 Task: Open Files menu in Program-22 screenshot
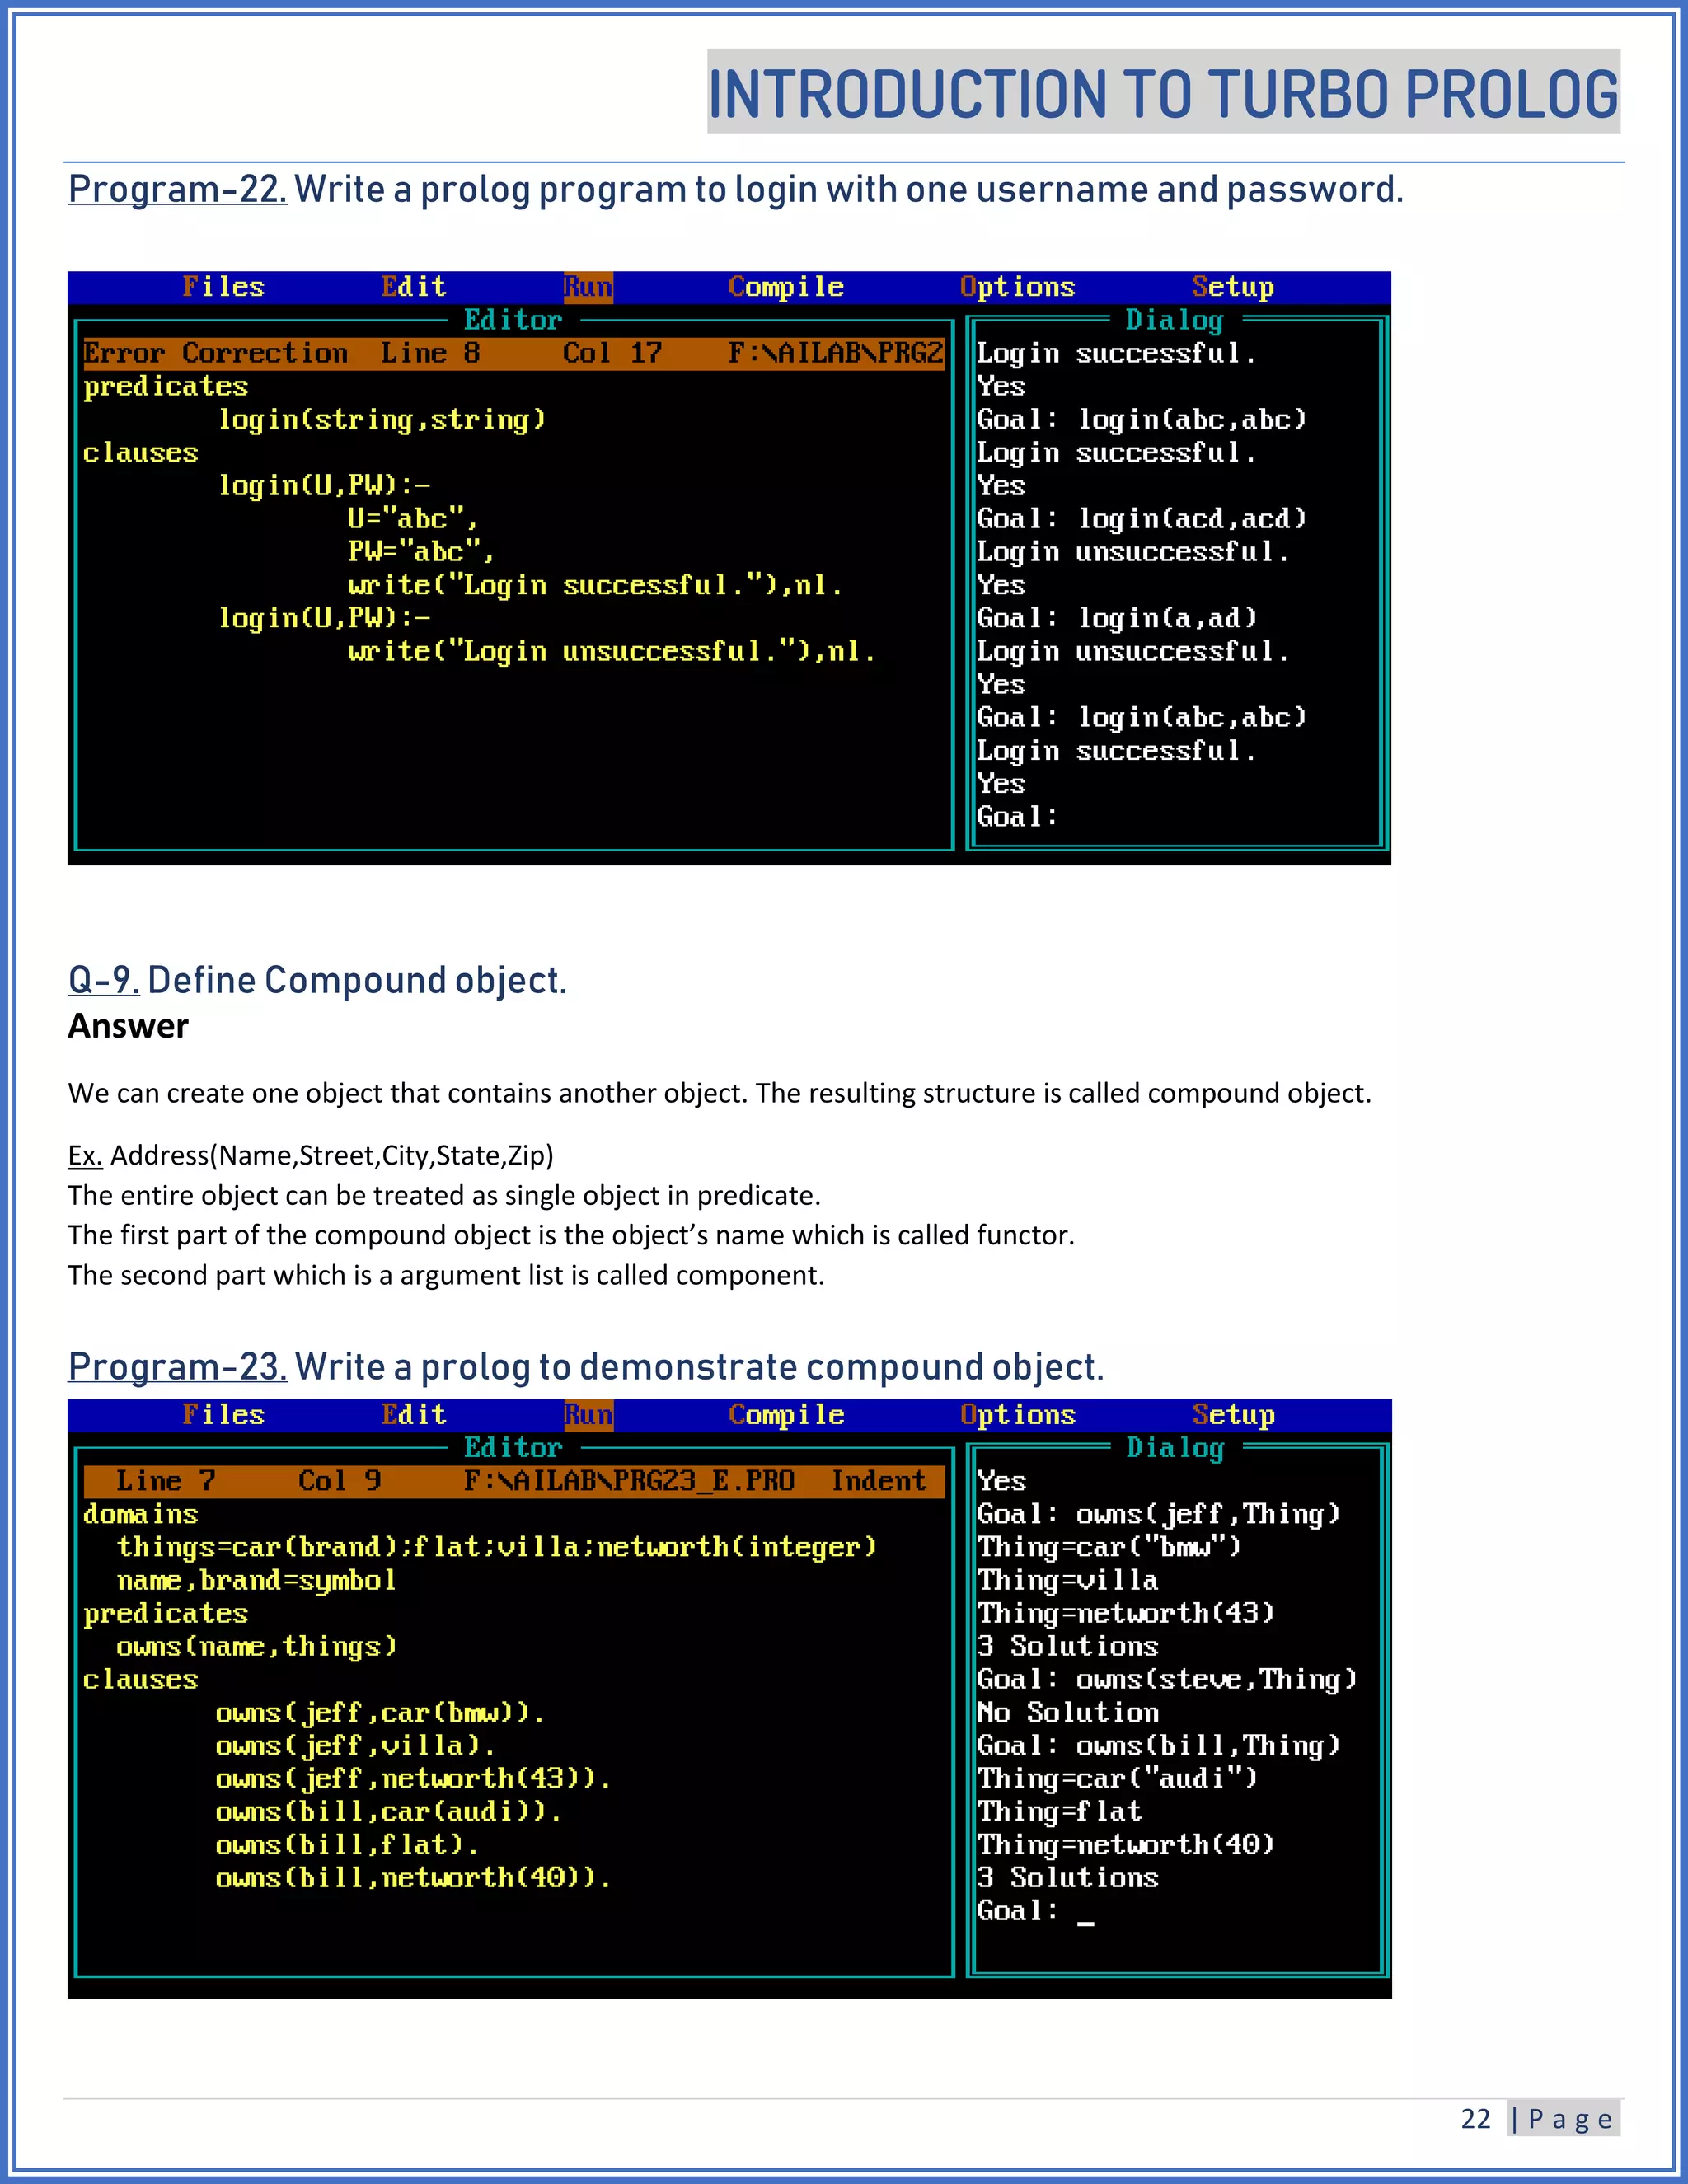pos(223,287)
